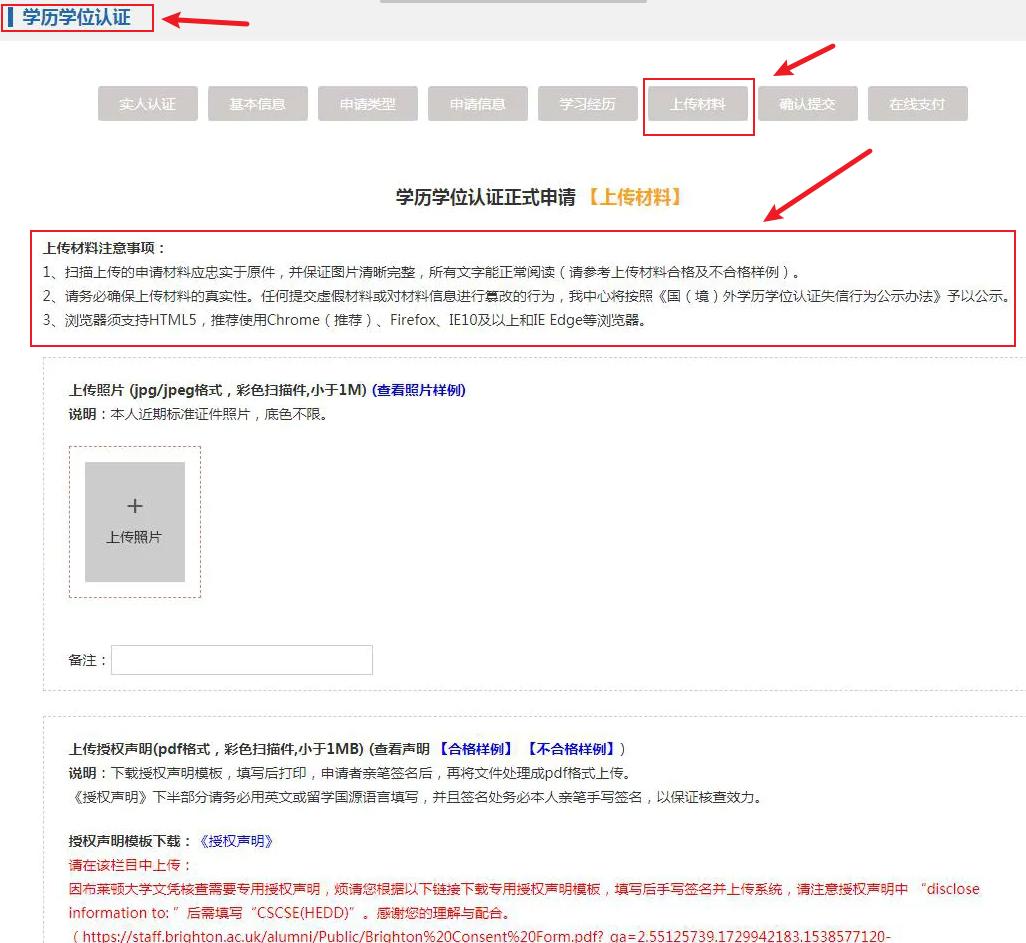This screenshot has height=943, width=1026.
Task: Select the highlighted 上传材料 step
Action: [698, 103]
